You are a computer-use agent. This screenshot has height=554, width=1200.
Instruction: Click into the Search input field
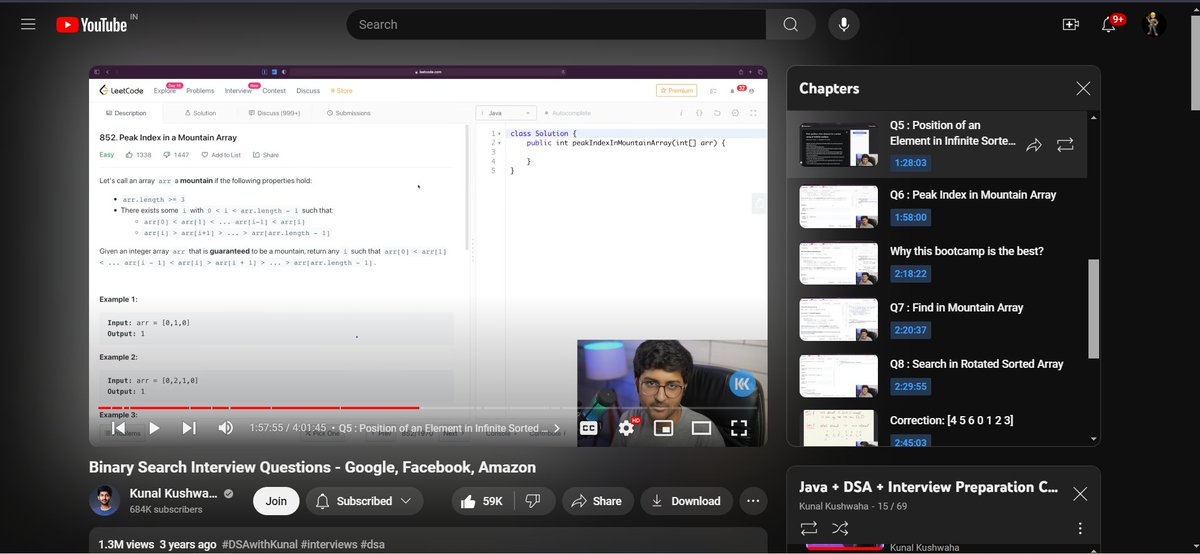click(x=556, y=24)
